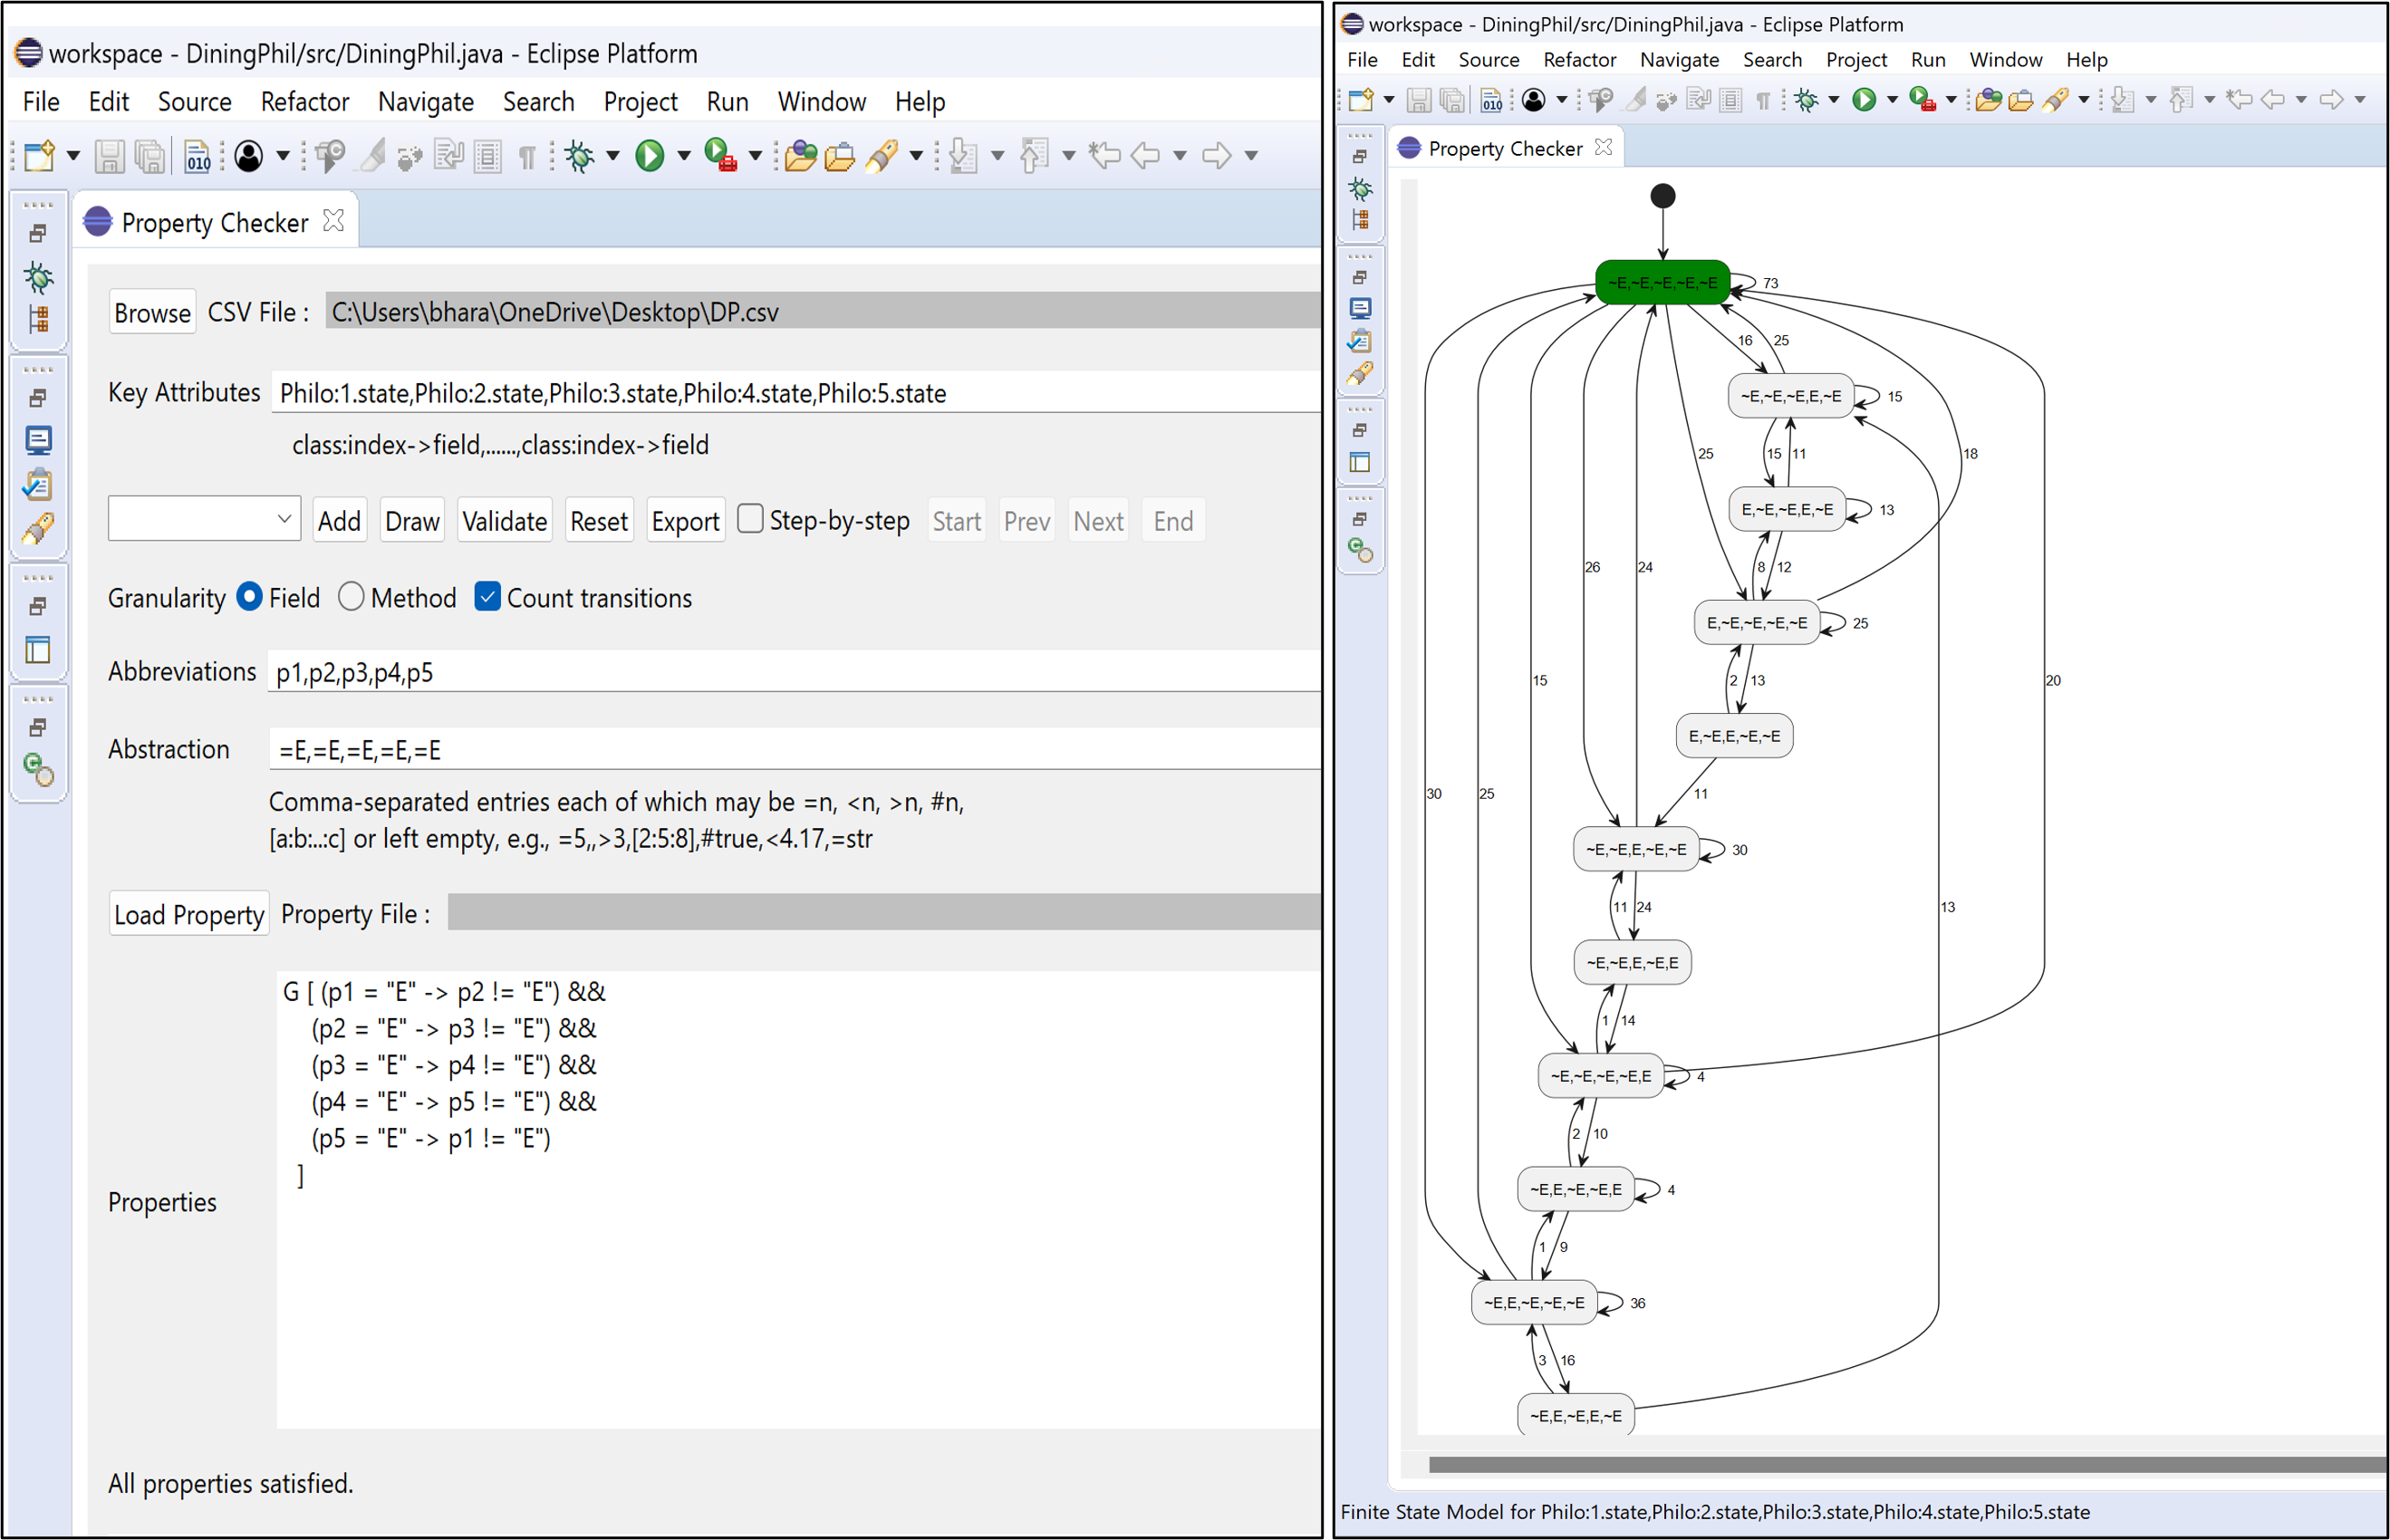Image resolution: width=2390 pixels, height=1540 pixels.
Task: Click the Save All icon in left toolbar
Action: coord(150,156)
